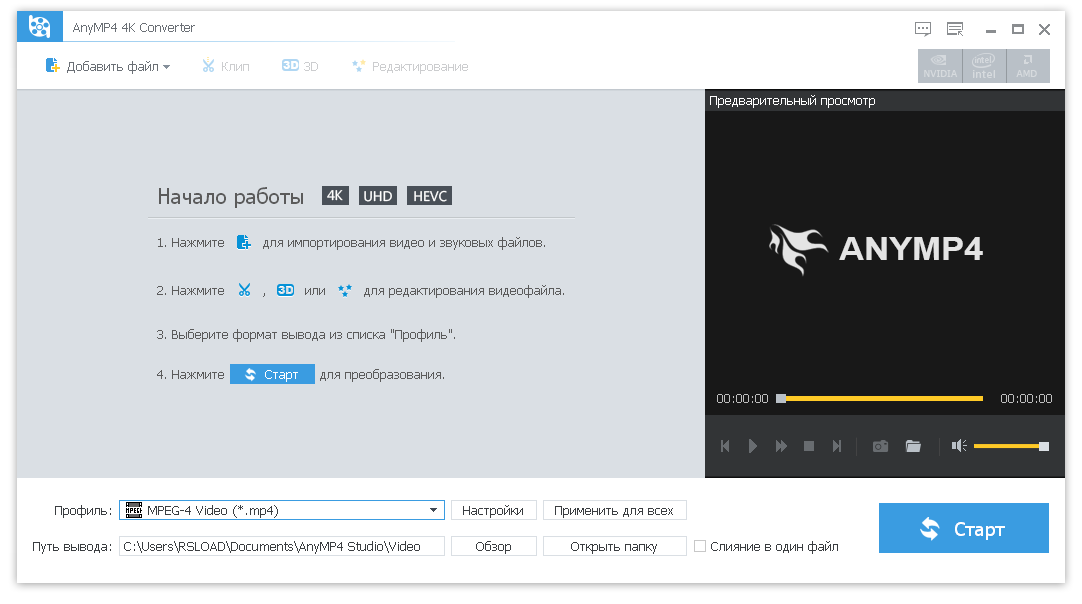This screenshot has height=604, width=1082.
Task: Select the HEVC label badge
Action: pyautogui.click(x=429, y=195)
